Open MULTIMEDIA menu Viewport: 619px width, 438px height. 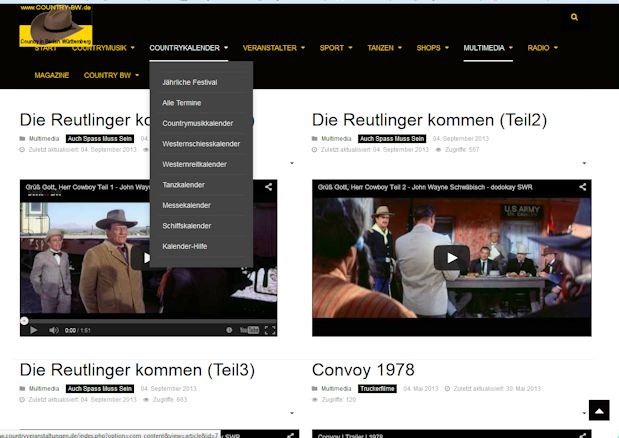[488, 48]
